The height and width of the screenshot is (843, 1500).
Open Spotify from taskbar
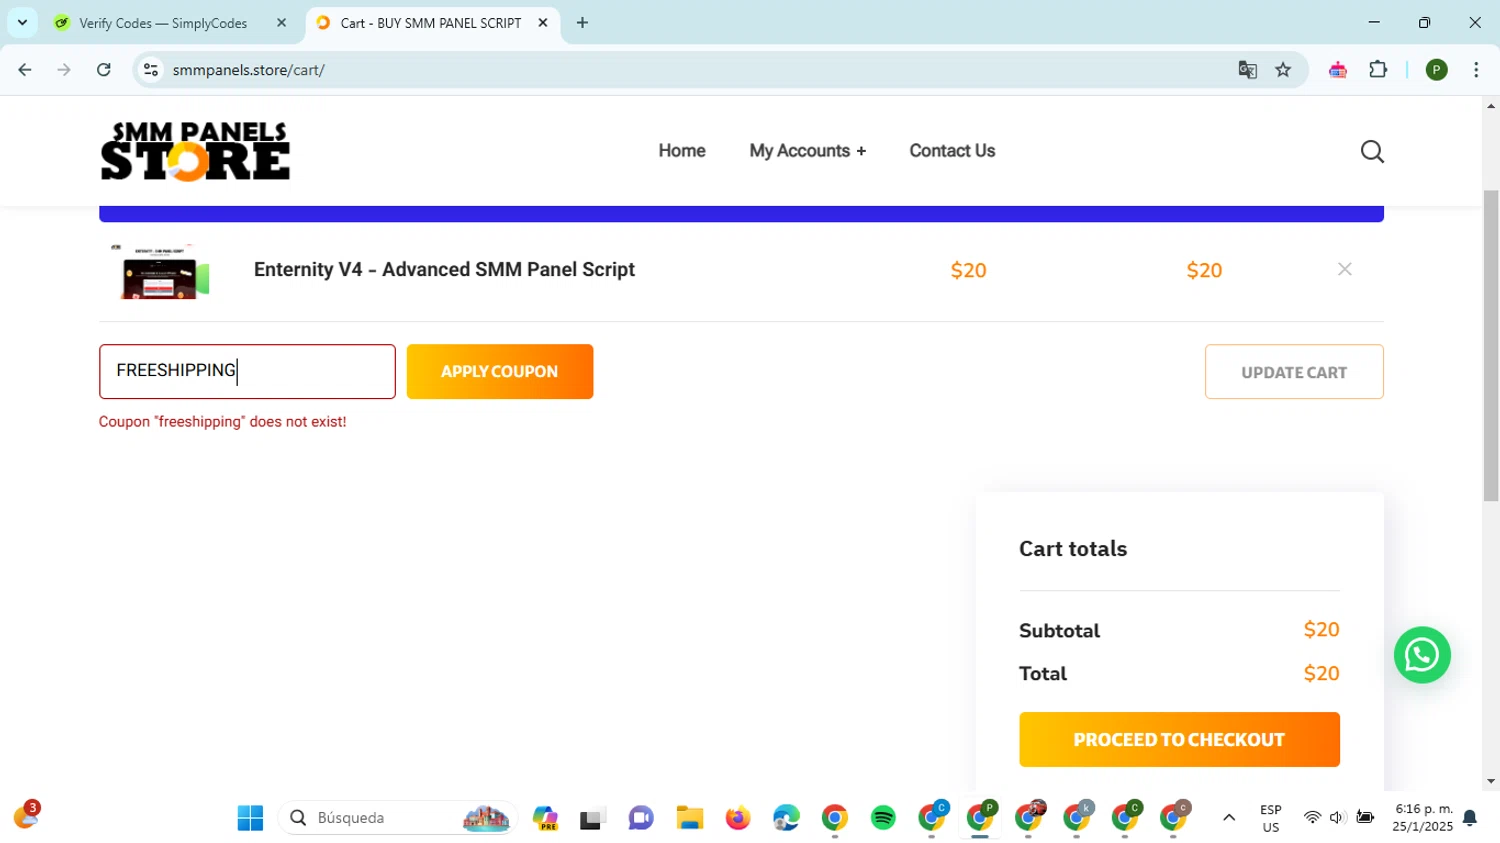883,818
